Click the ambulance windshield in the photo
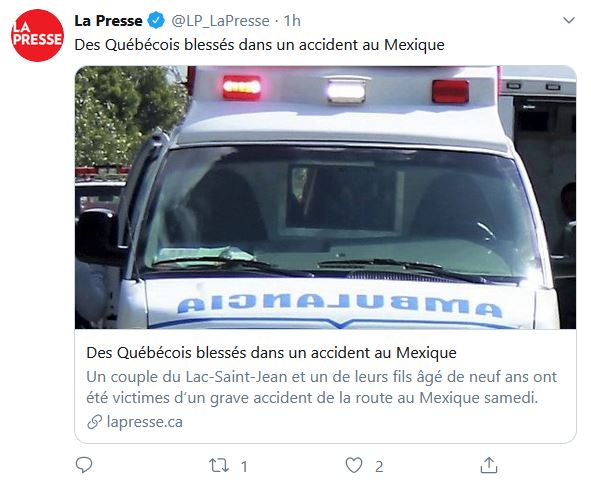Image resolution: width=591 pixels, height=484 pixels. click(339, 211)
